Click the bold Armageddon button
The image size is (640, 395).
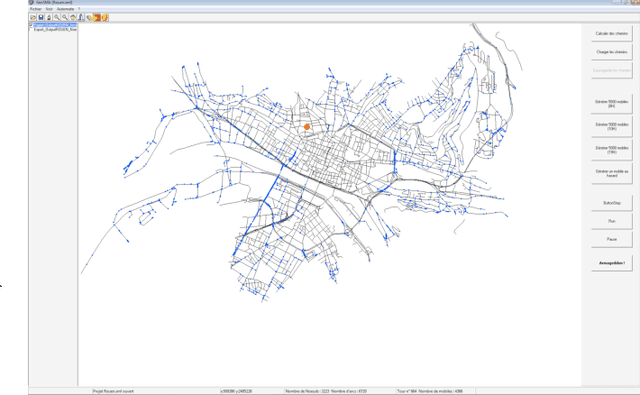tap(611, 263)
